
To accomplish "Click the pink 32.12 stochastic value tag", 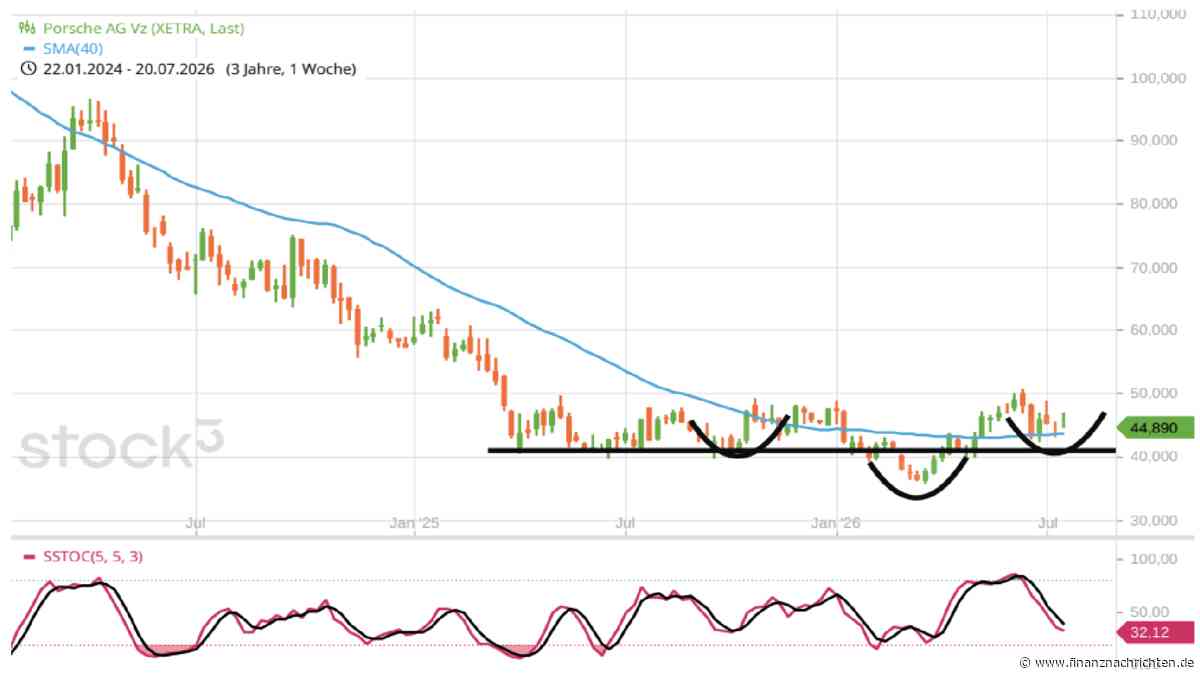I will [1157, 632].
